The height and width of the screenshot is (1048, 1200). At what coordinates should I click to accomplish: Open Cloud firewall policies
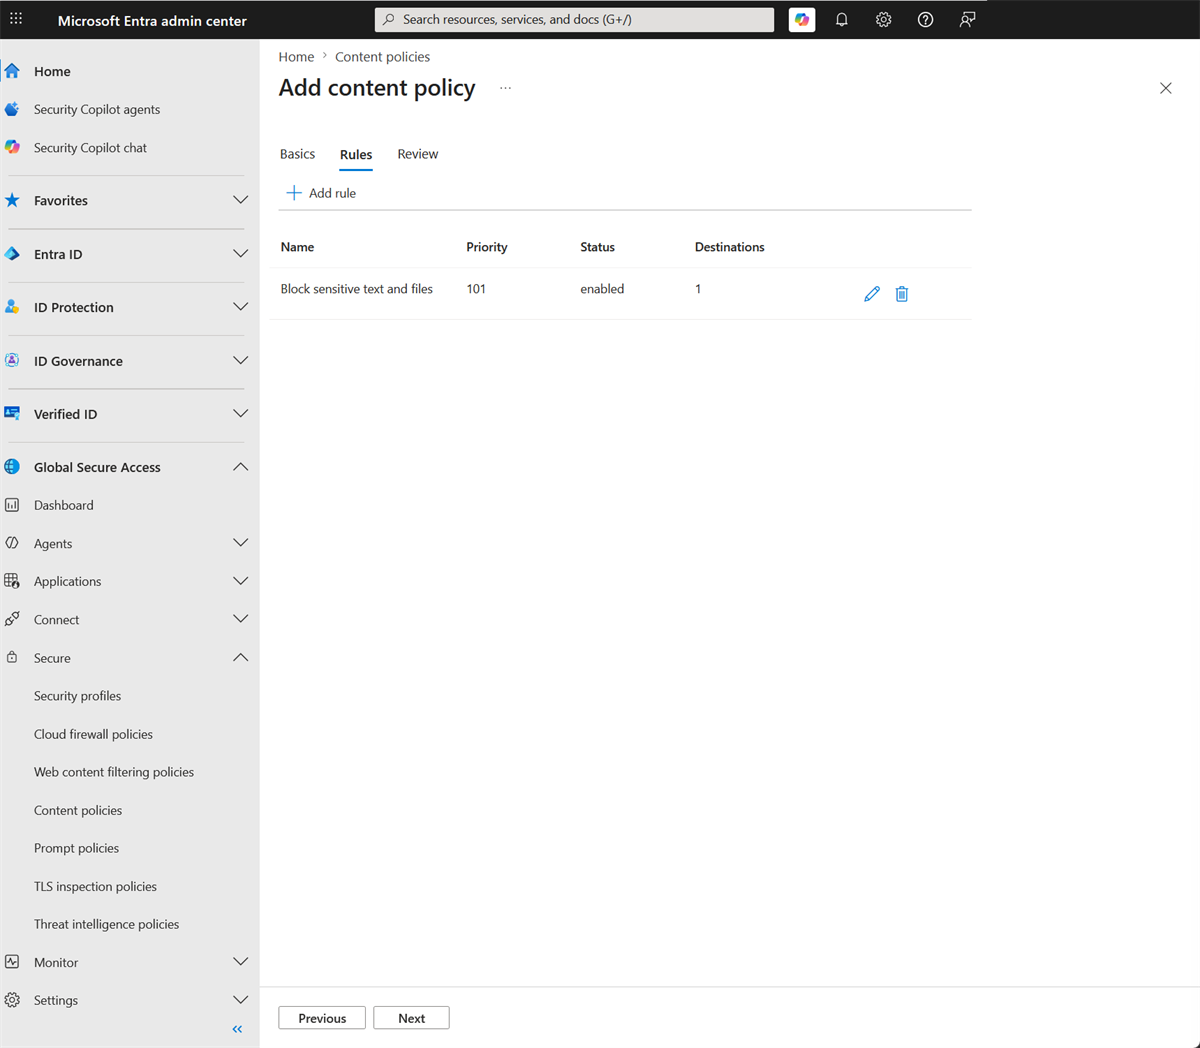(93, 734)
